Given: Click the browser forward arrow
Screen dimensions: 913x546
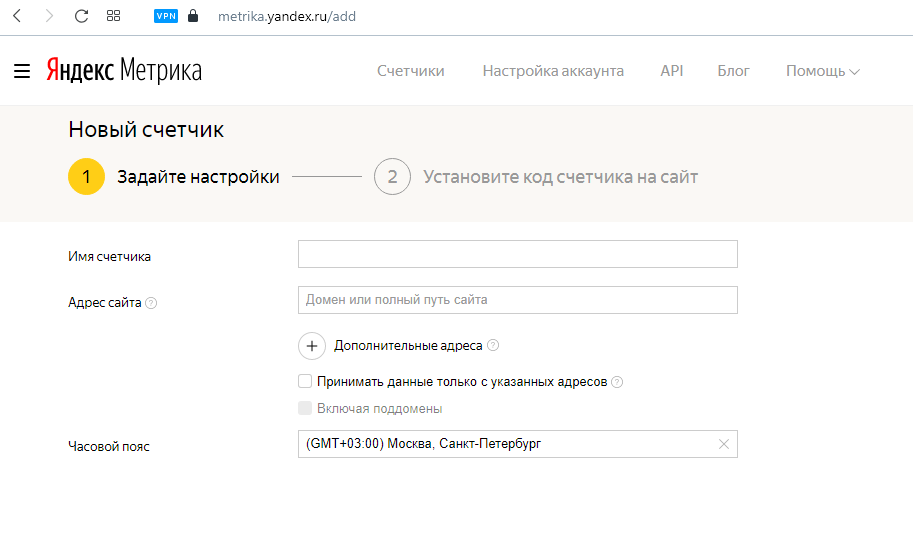Looking at the screenshot, I should pos(49,16).
